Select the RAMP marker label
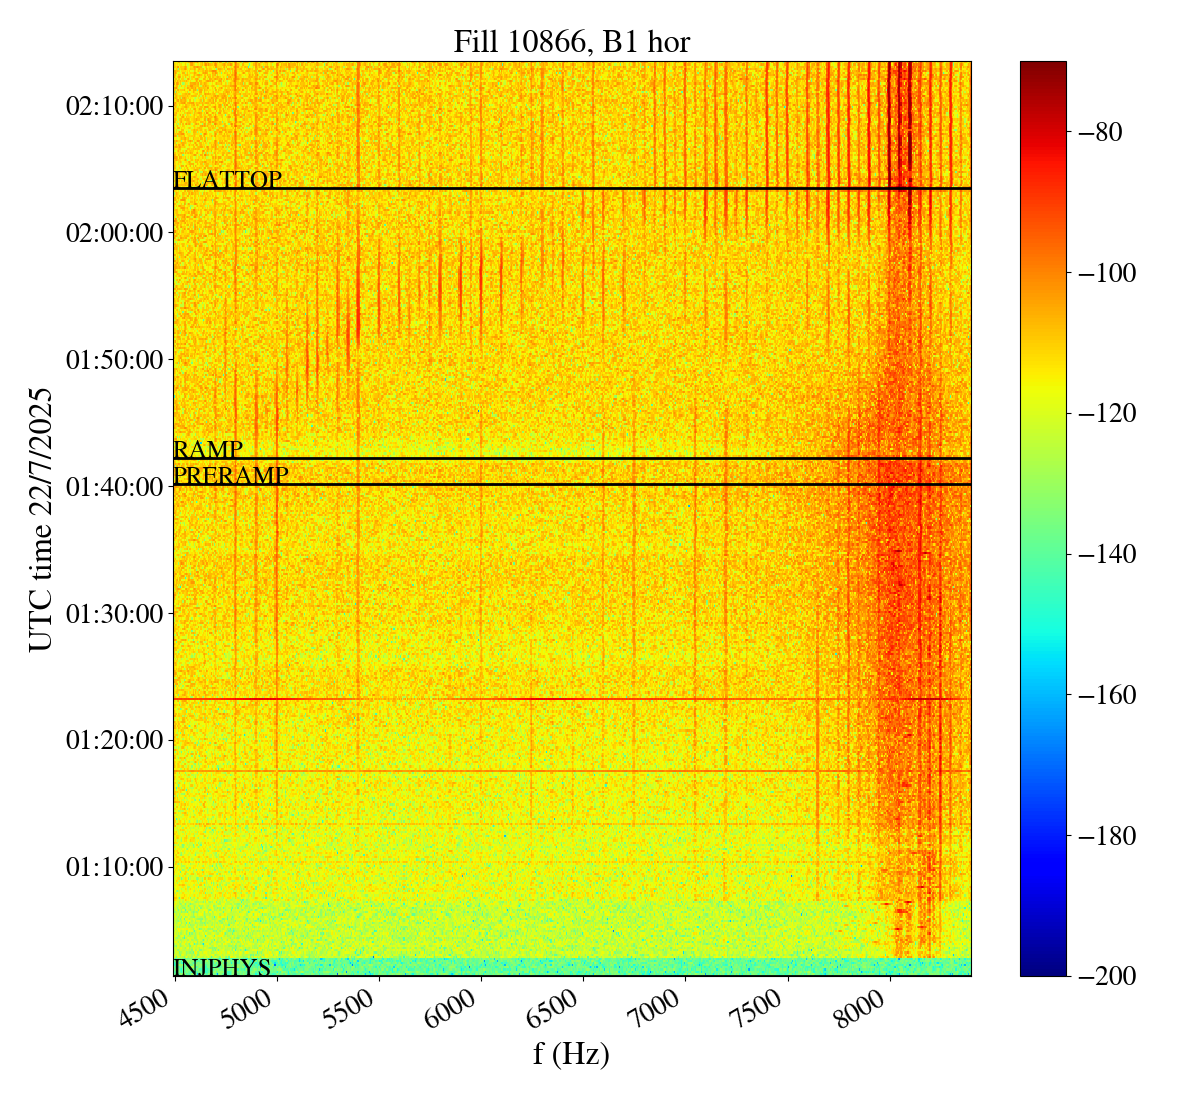The image size is (1200, 1100). click(208, 450)
